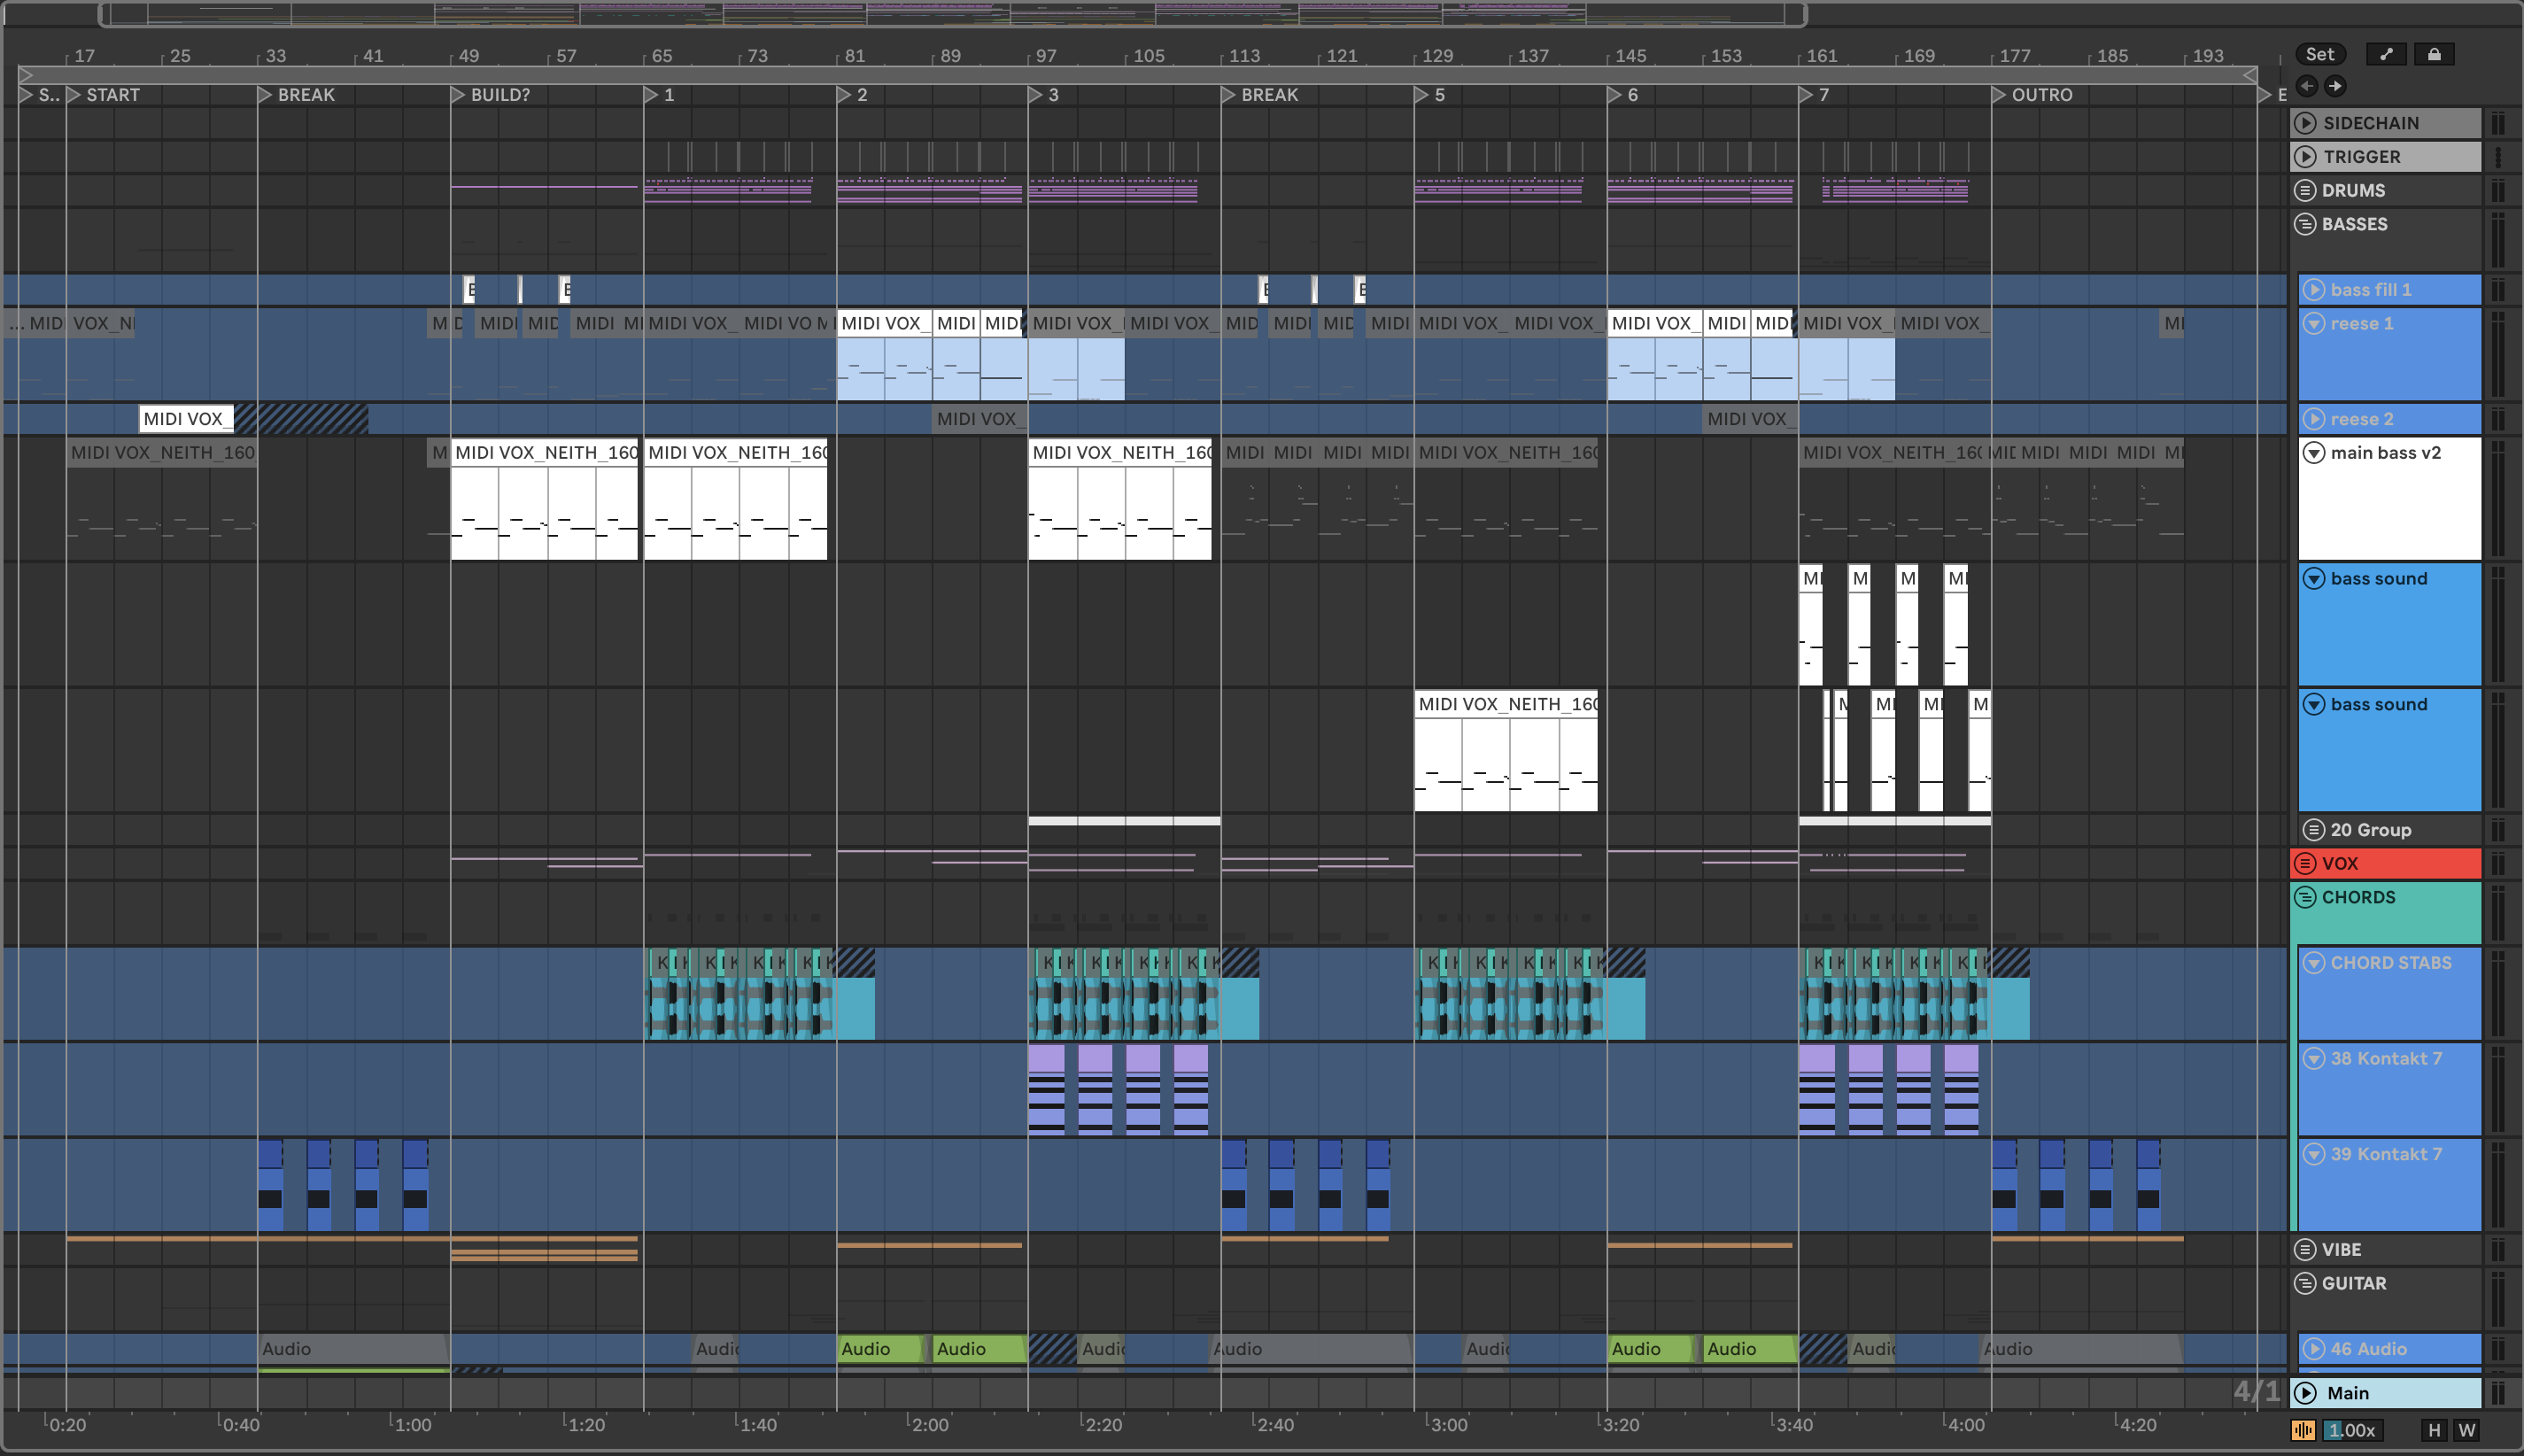This screenshot has height=1456, width=2524.
Task: Select gray Audio clip at first BREAK
Action: point(352,1349)
